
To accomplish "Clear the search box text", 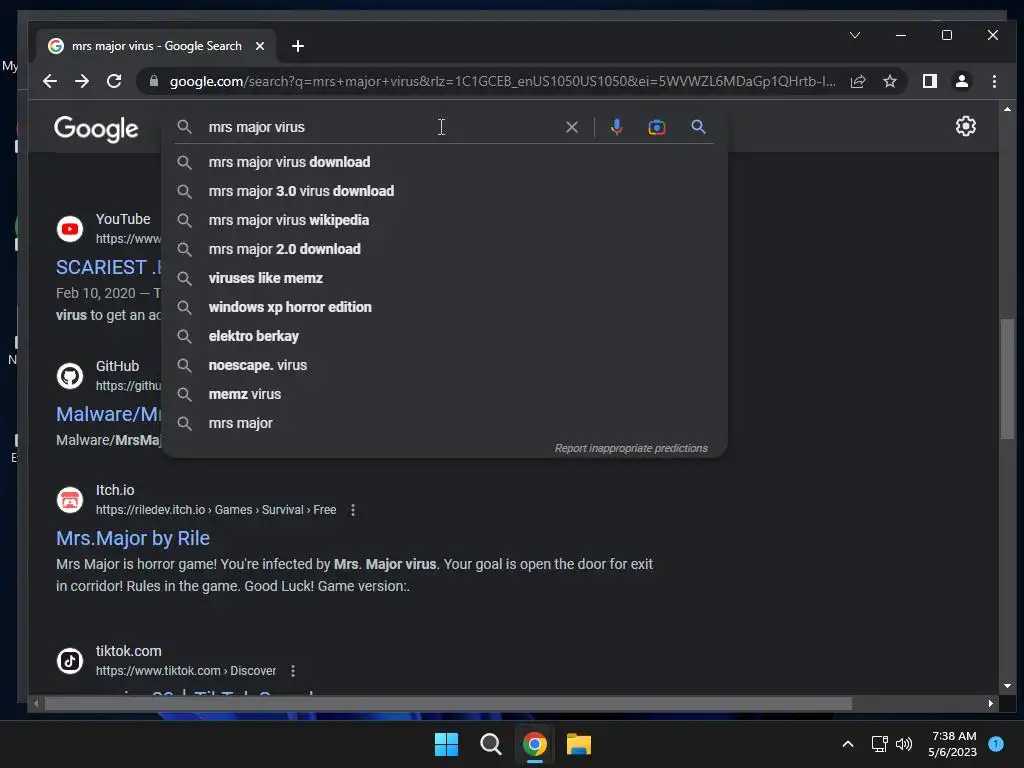I will [x=571, y=127].
